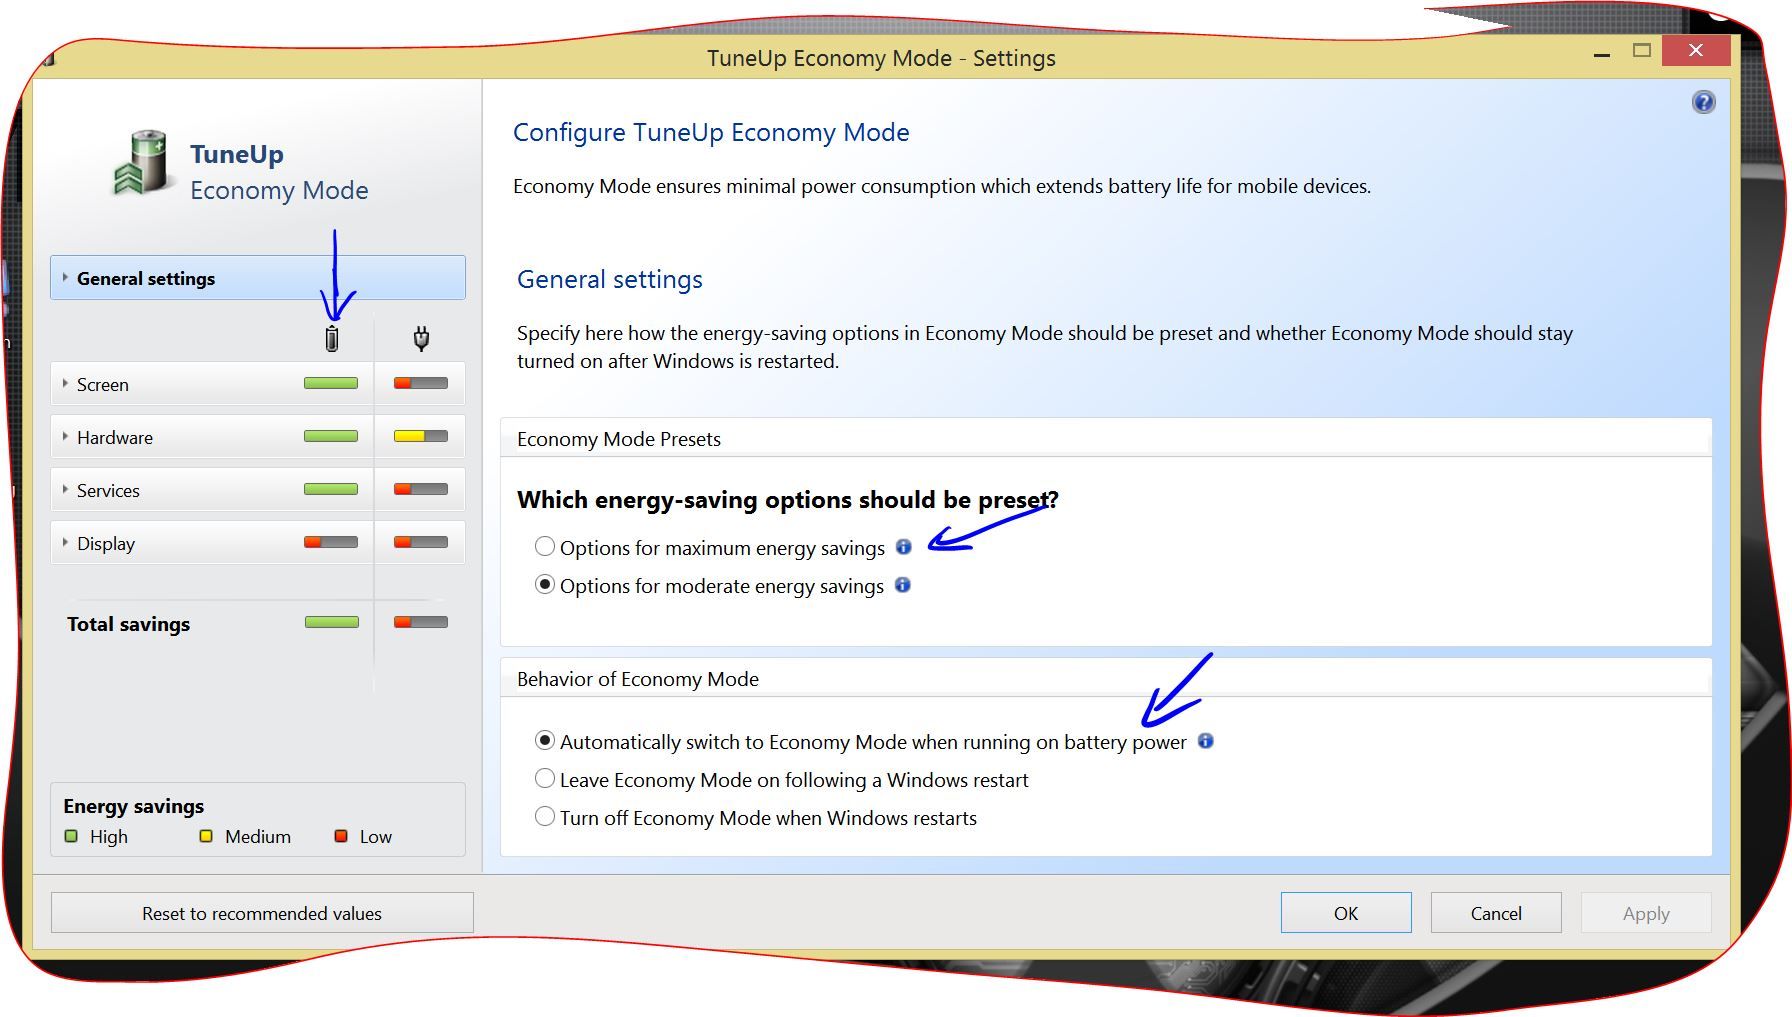Image resolution: width=1792 pixels, height=1017 pixels.
Task: Open the Hardware settings category
Action: pos(258,437)
